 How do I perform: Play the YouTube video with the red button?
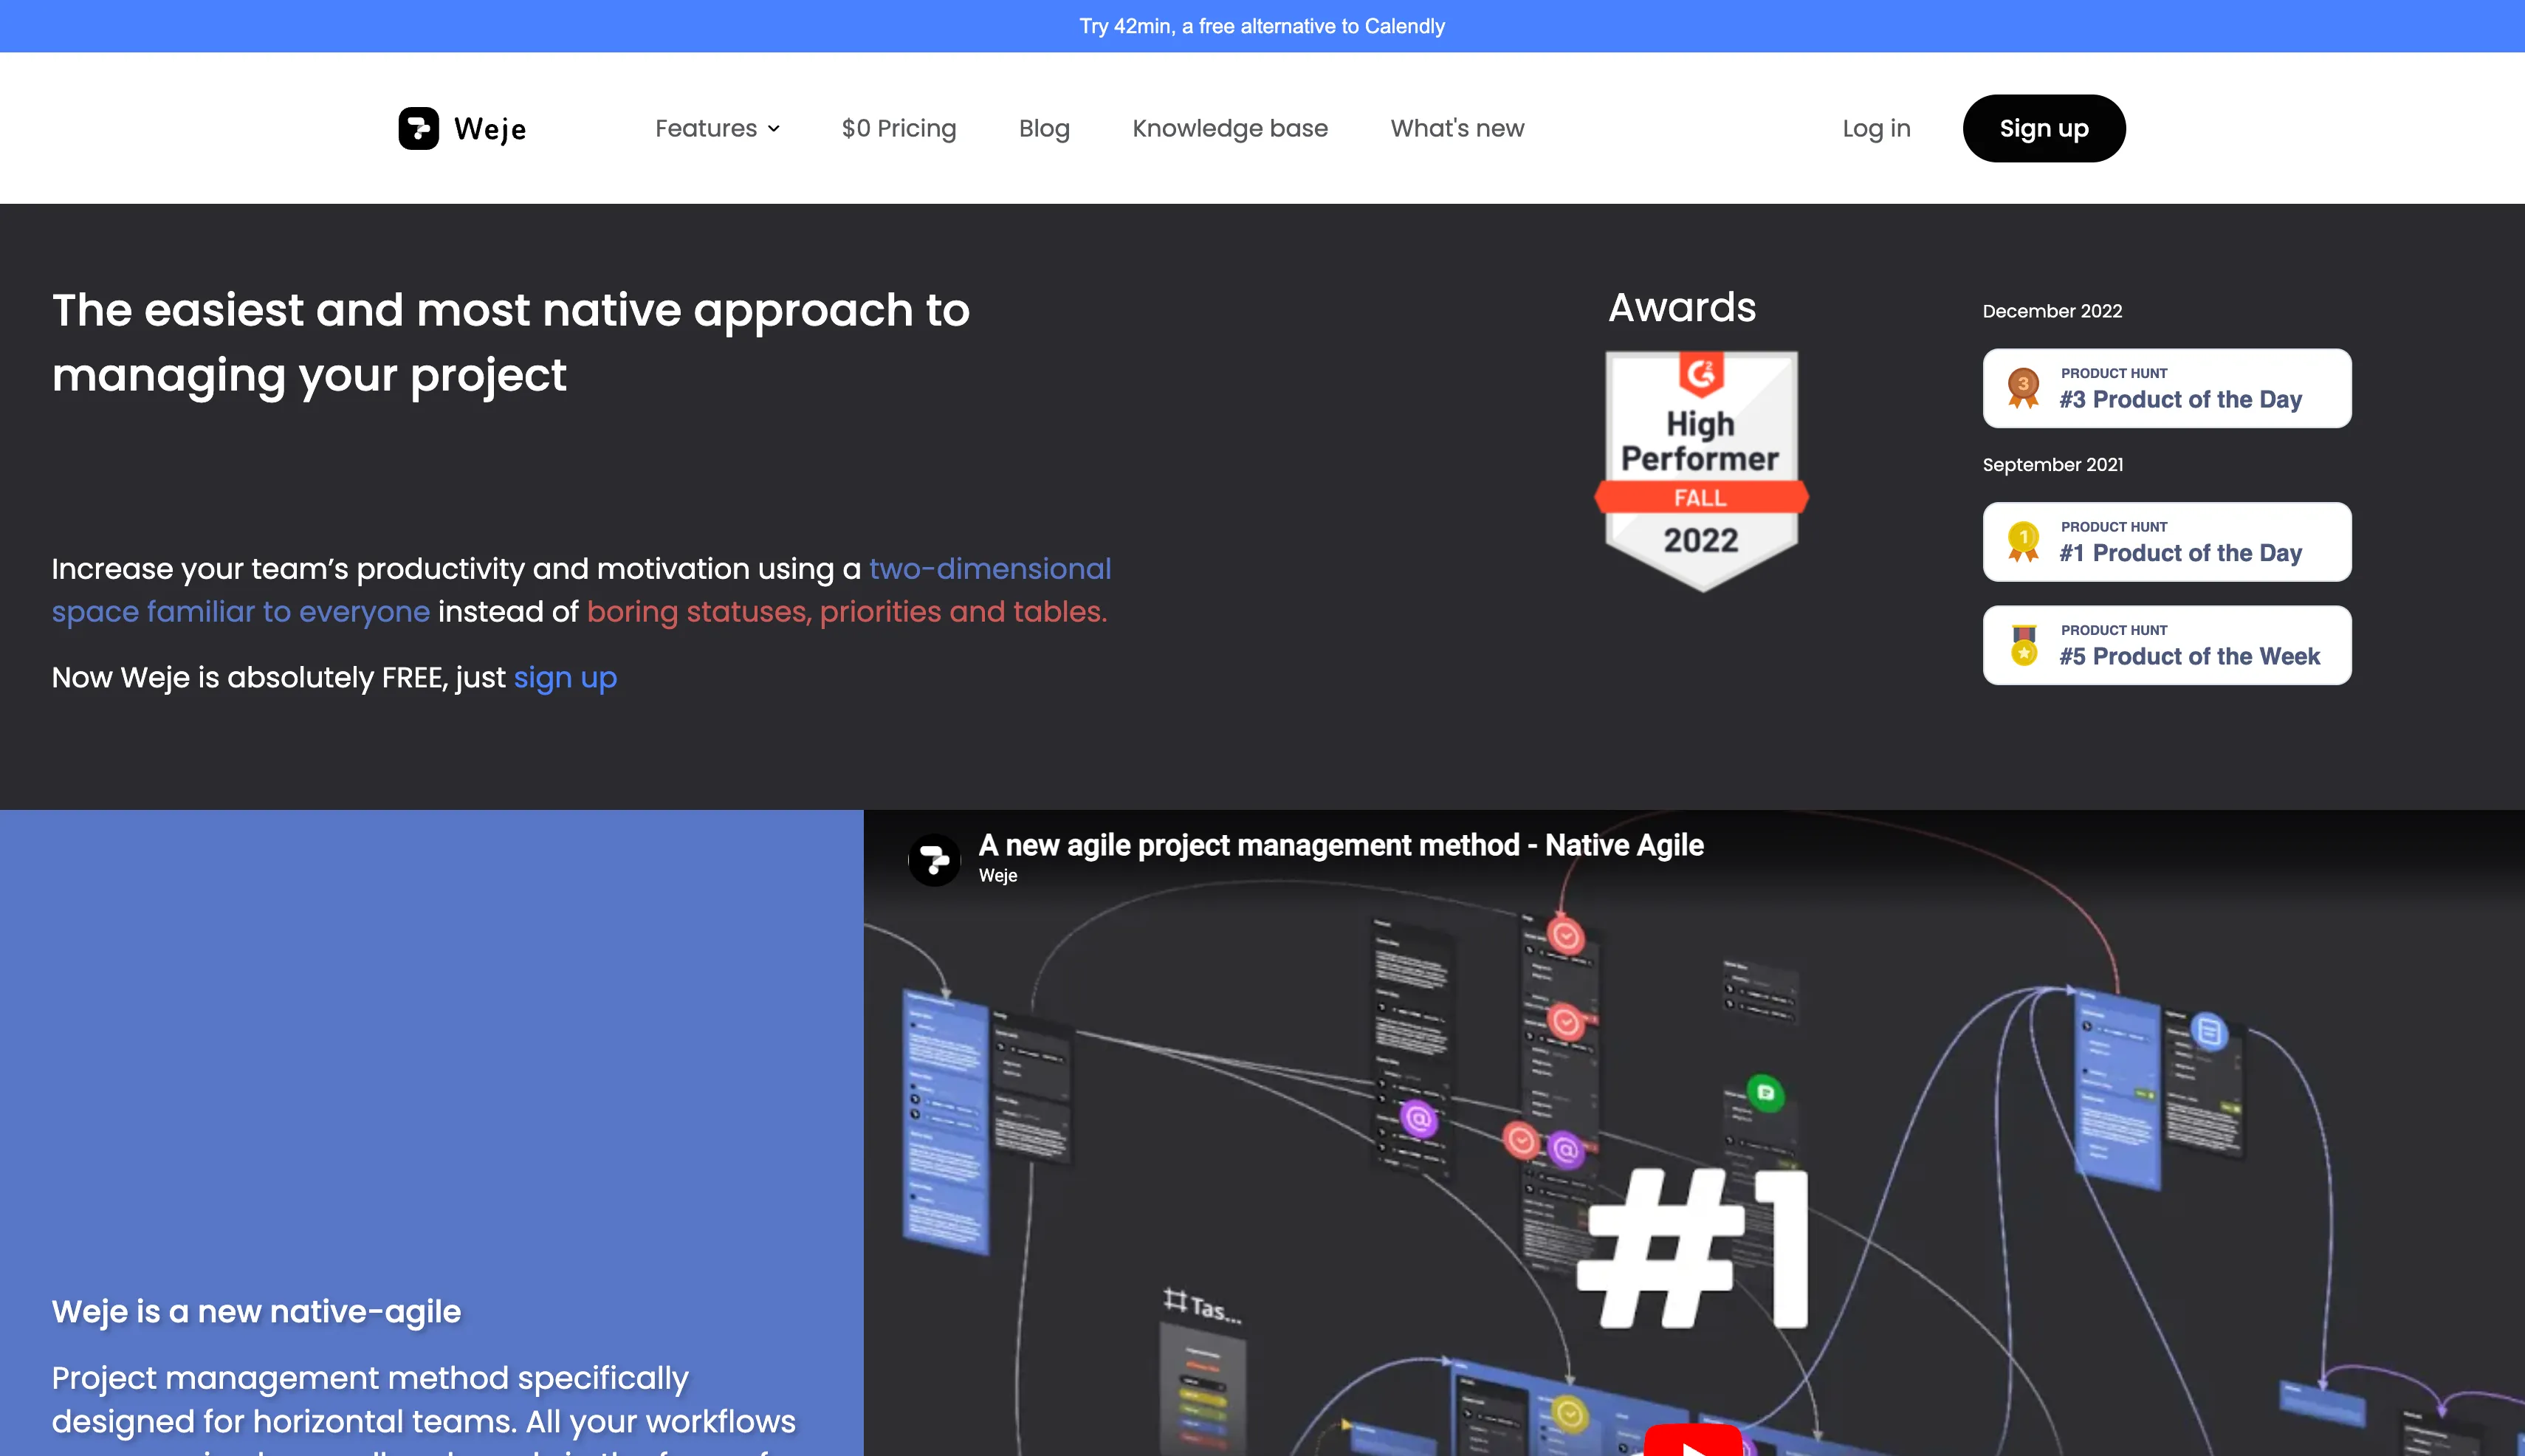(x=1692, y=1442)
